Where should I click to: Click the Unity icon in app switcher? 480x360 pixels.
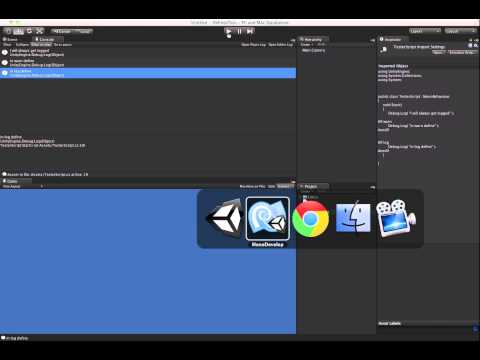pos(225,218)
